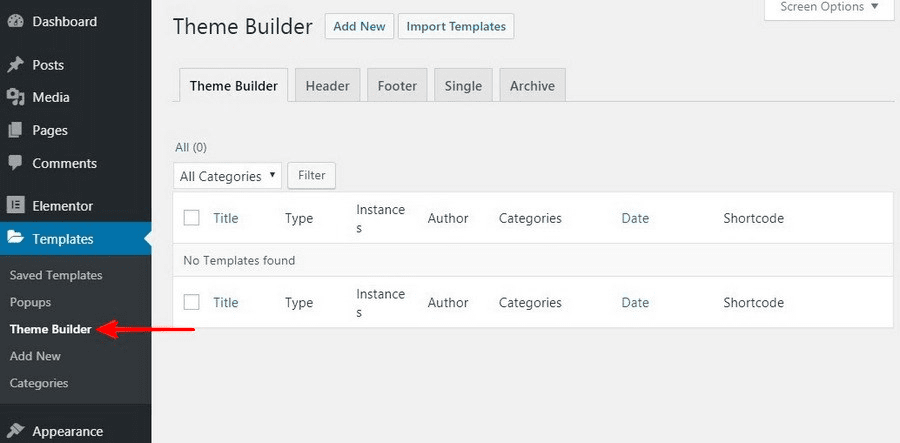Click the Theme Builder page heading

[x=243, y=26]
